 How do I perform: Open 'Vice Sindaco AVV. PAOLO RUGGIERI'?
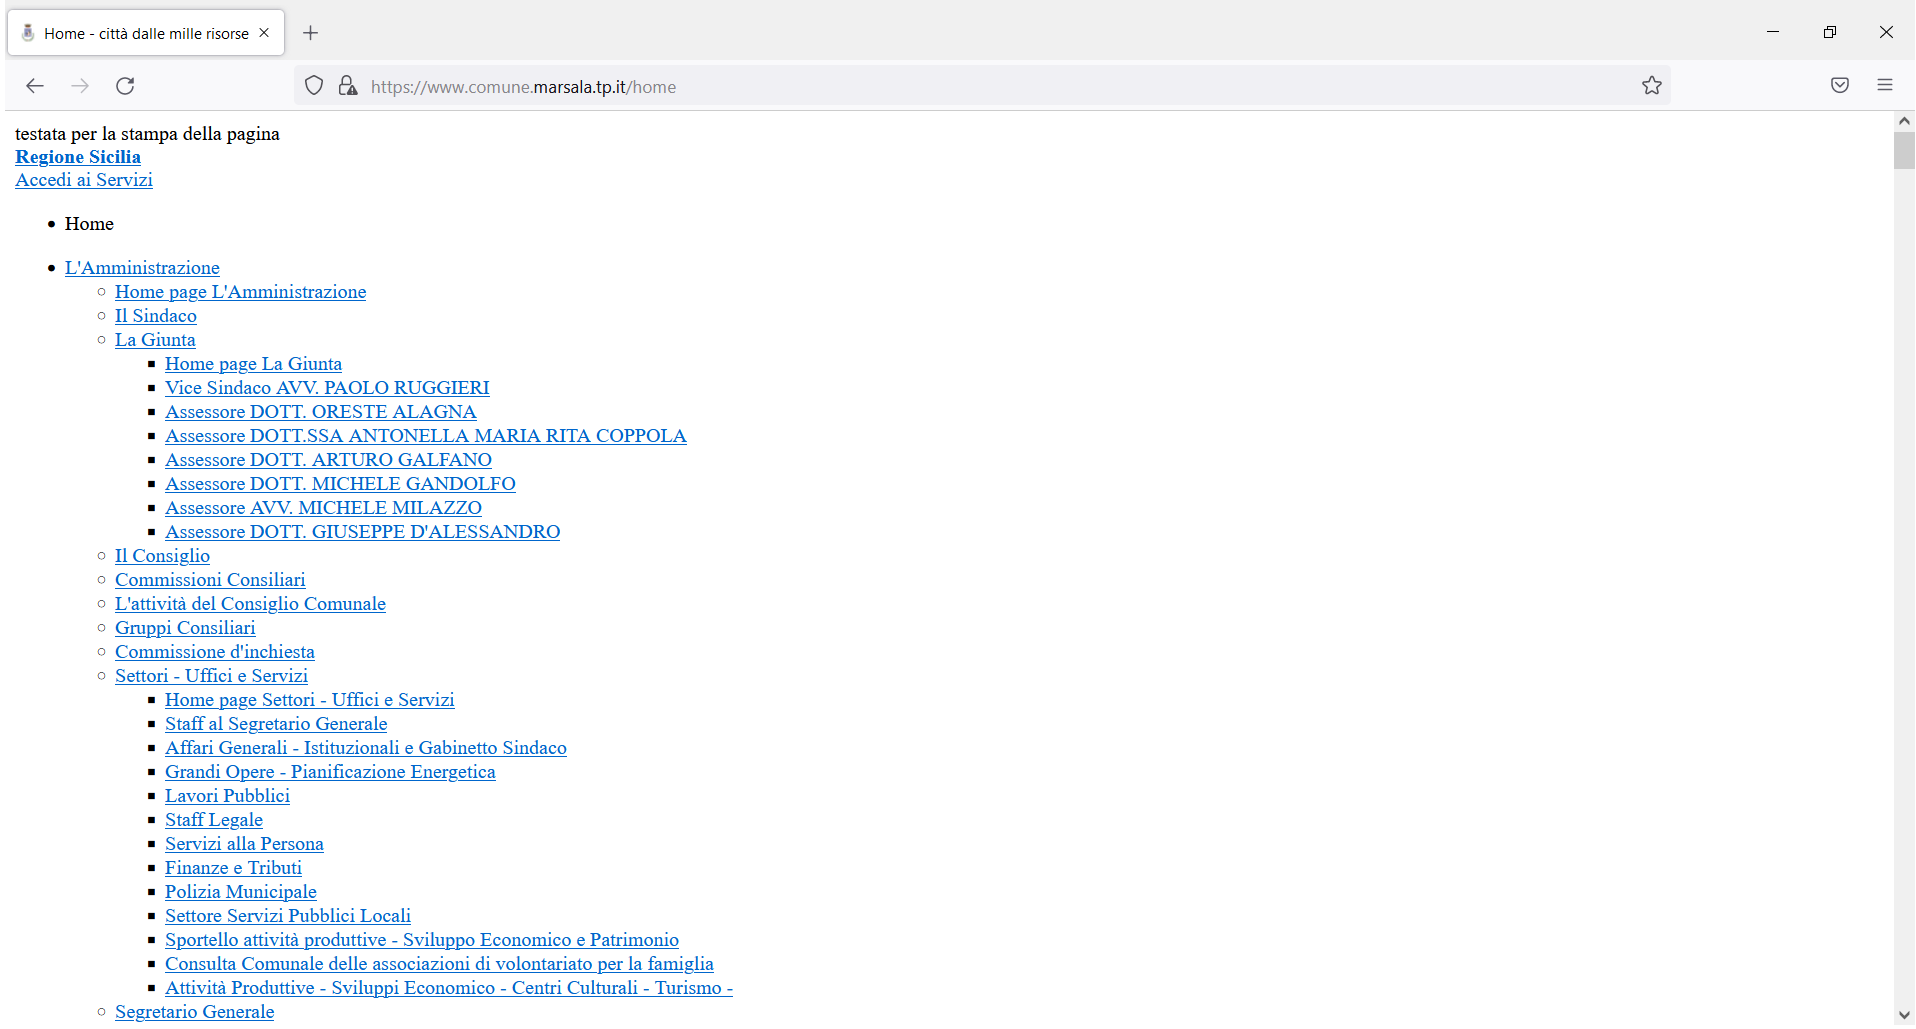tap(327, 388)
